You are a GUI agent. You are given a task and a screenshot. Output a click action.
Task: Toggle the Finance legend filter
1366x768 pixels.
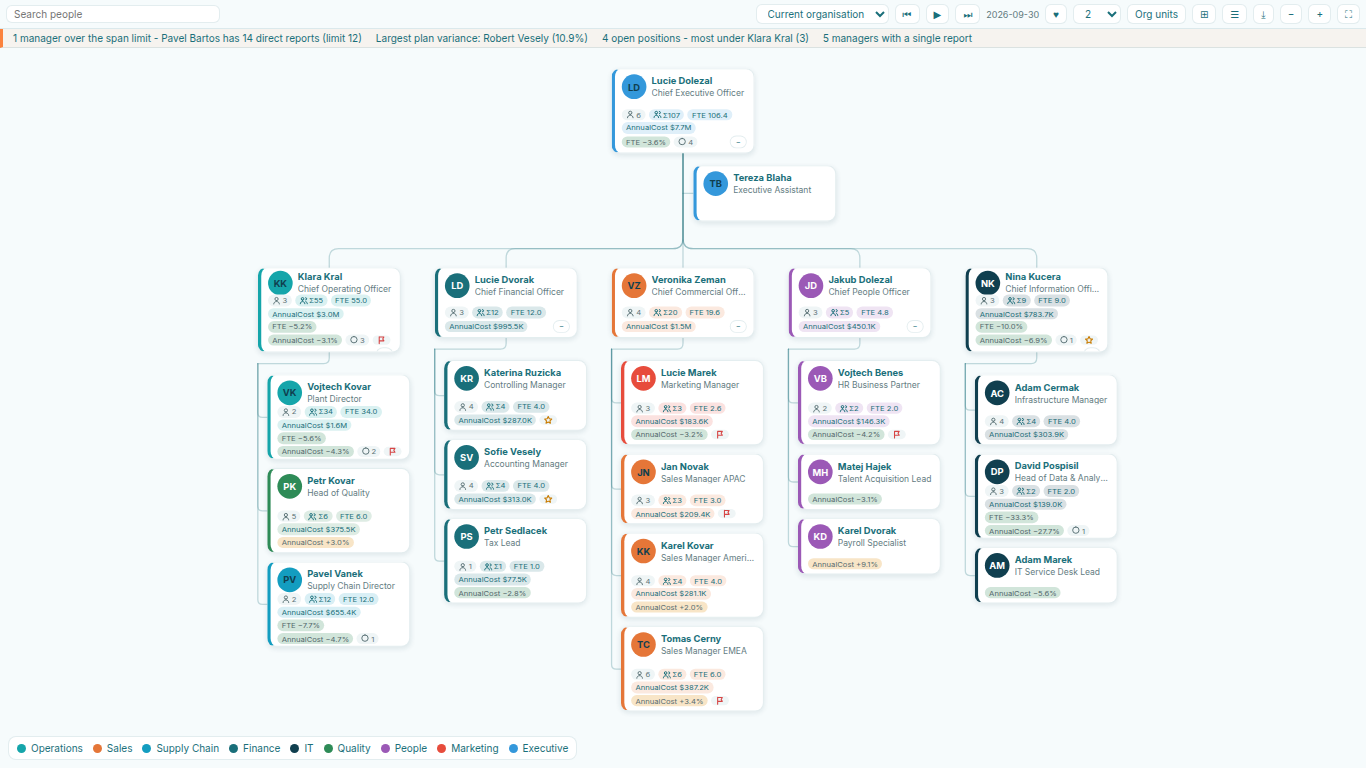click(254, 748)
